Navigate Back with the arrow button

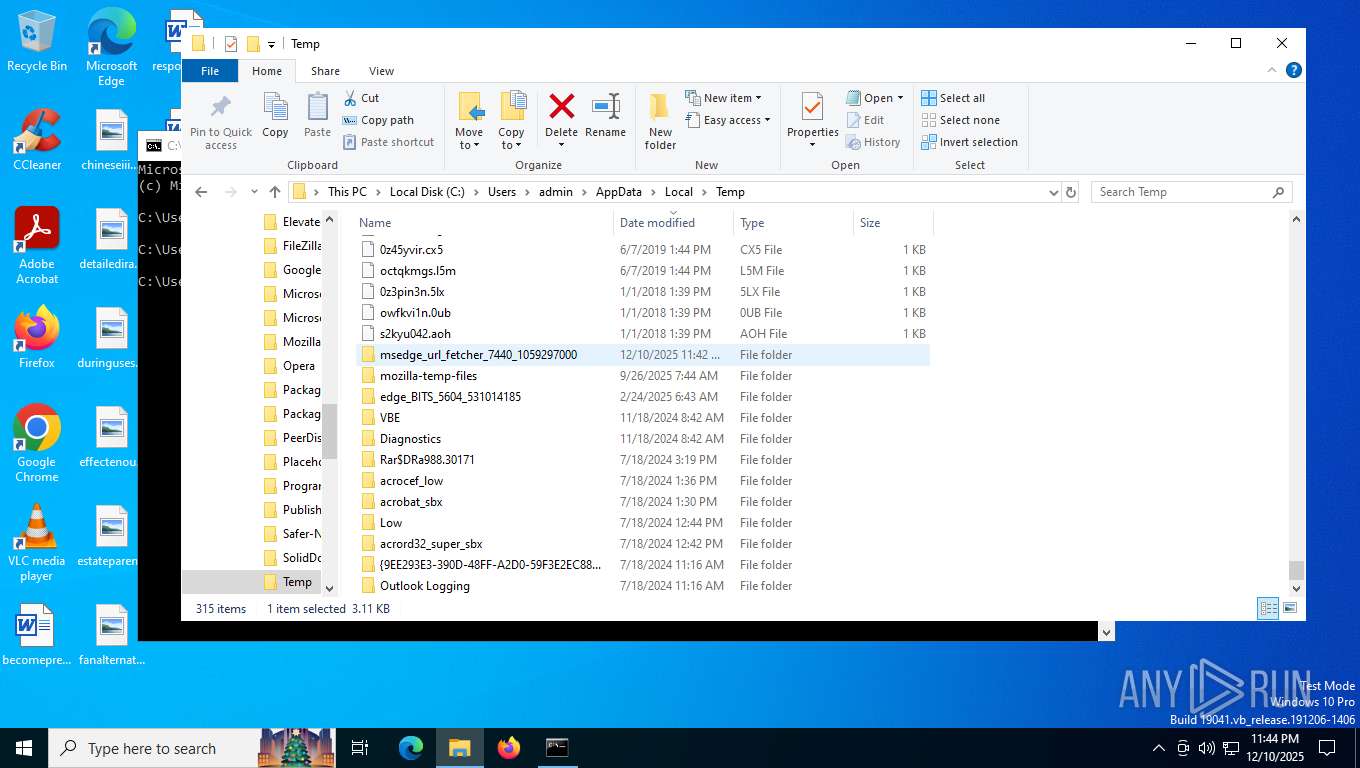pyautogui.click(x=201, y=192)
